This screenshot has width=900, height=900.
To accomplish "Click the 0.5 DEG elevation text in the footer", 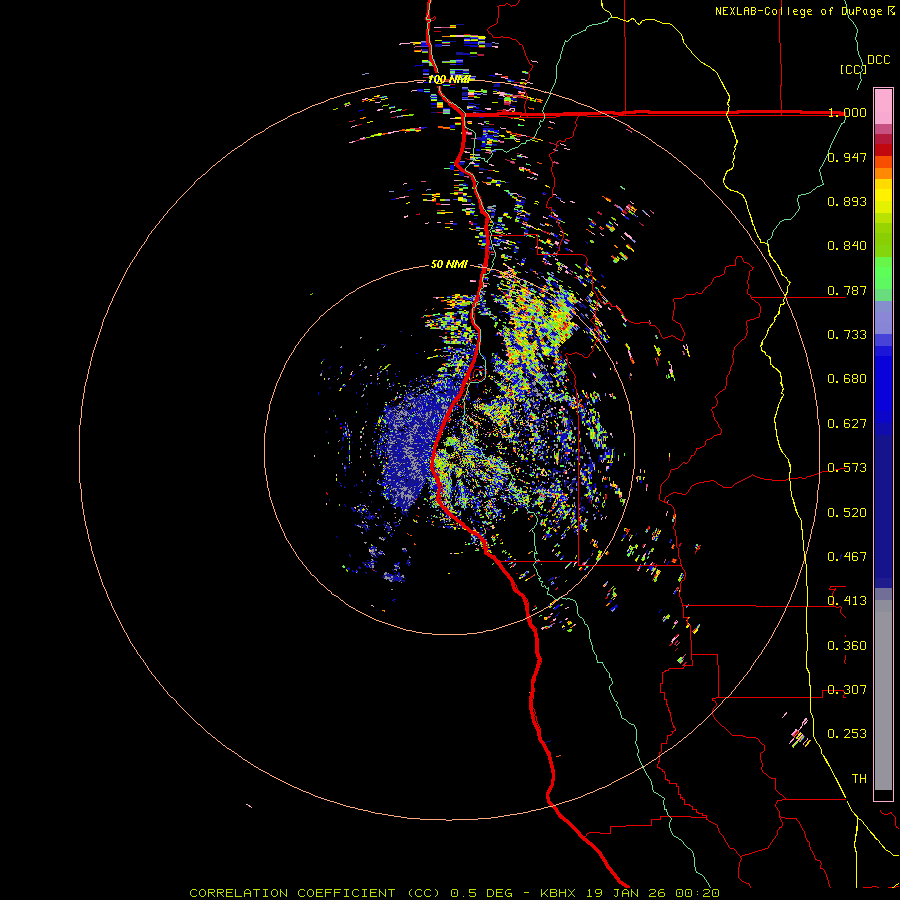I will click(x=481, y=893).
